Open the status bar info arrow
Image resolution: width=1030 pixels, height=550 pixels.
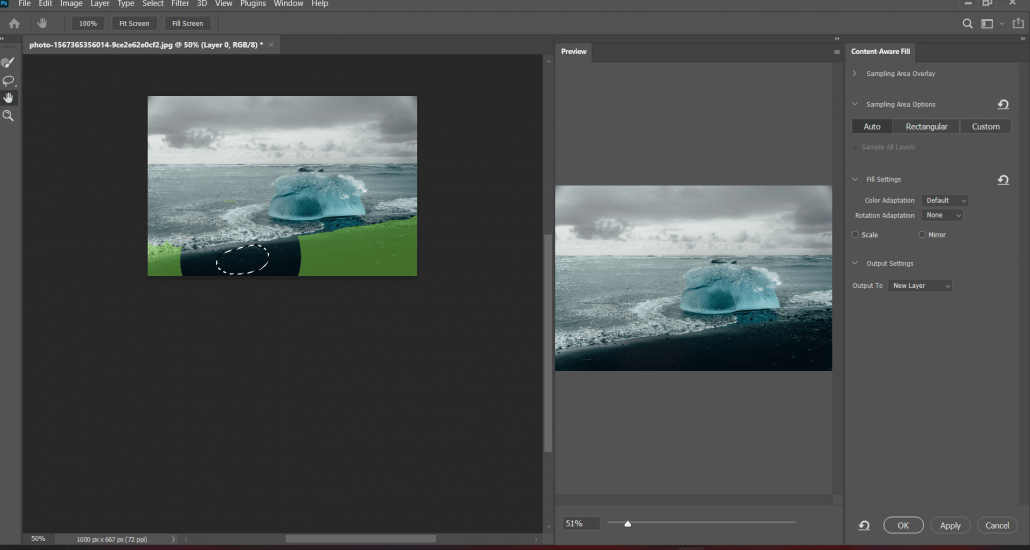[173, 539]
